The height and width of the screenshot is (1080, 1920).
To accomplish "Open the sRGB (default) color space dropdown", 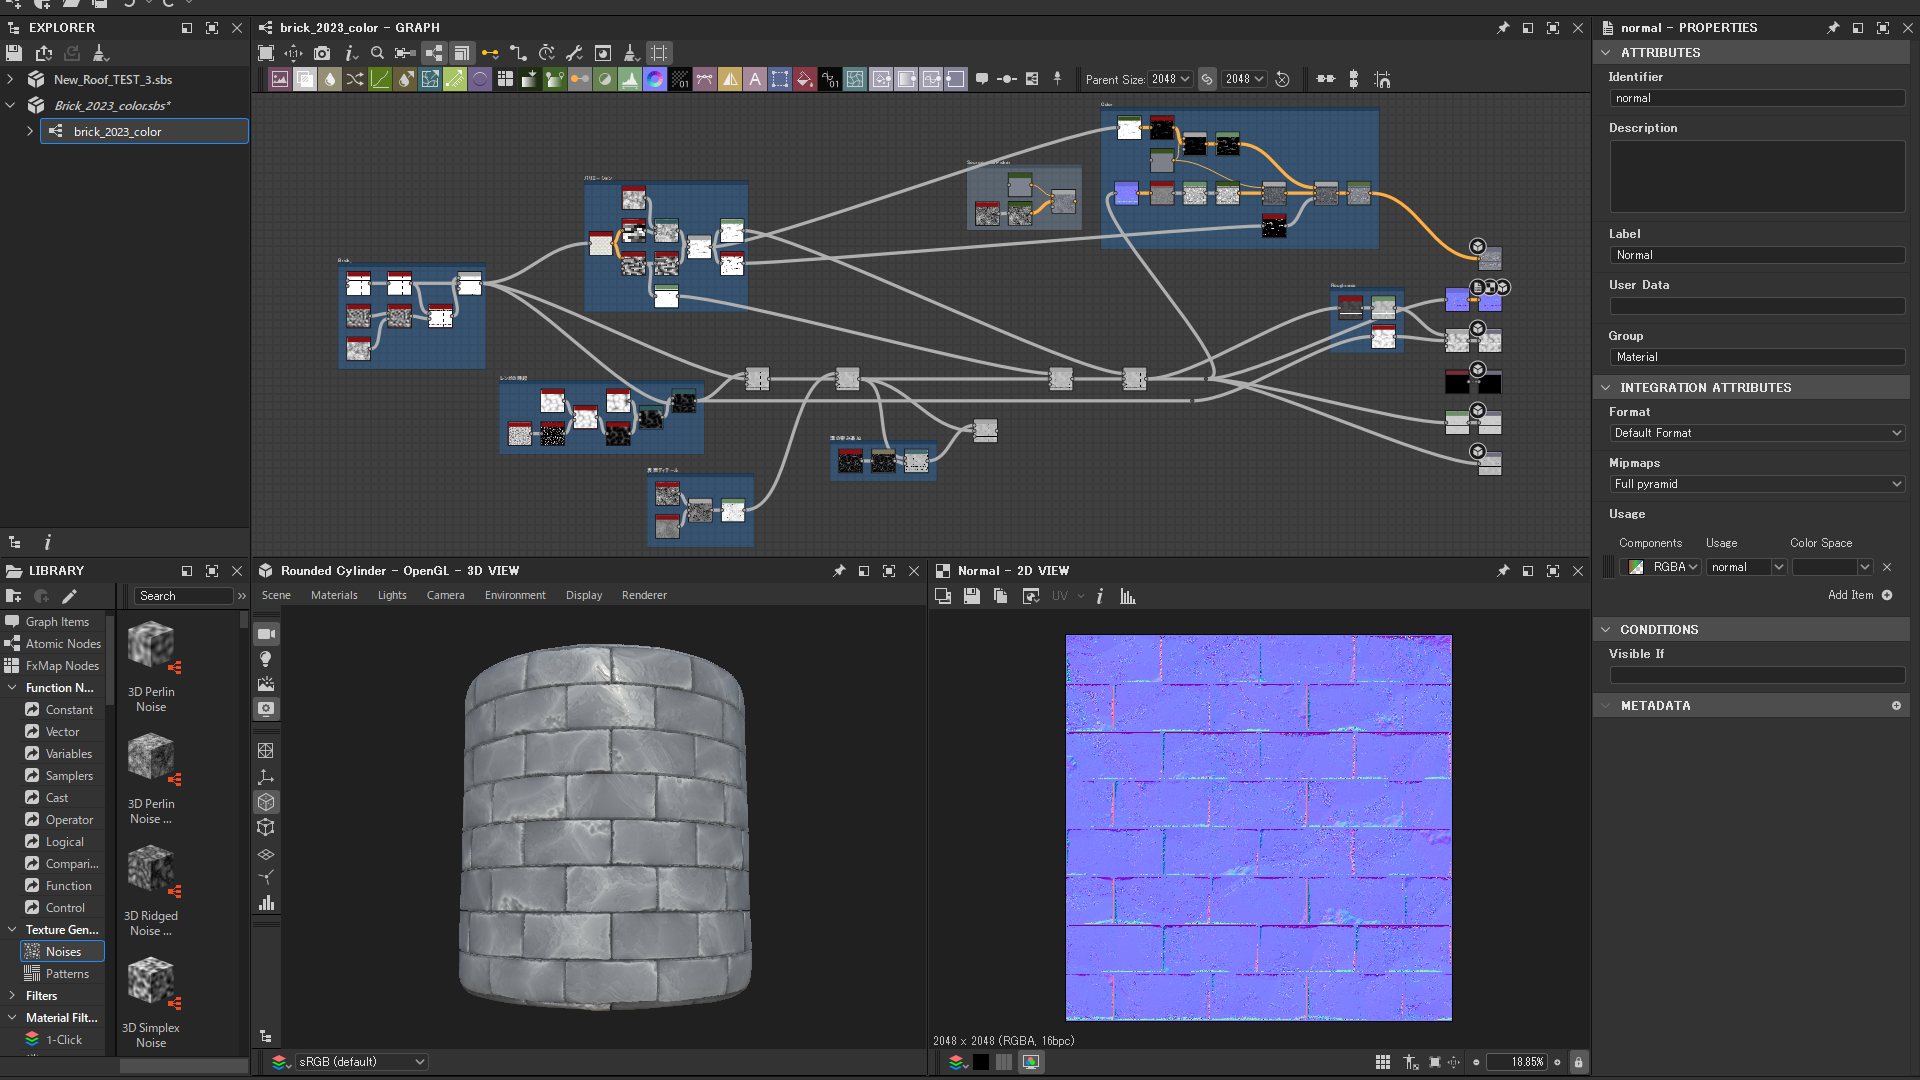I will click(361, 1062).
